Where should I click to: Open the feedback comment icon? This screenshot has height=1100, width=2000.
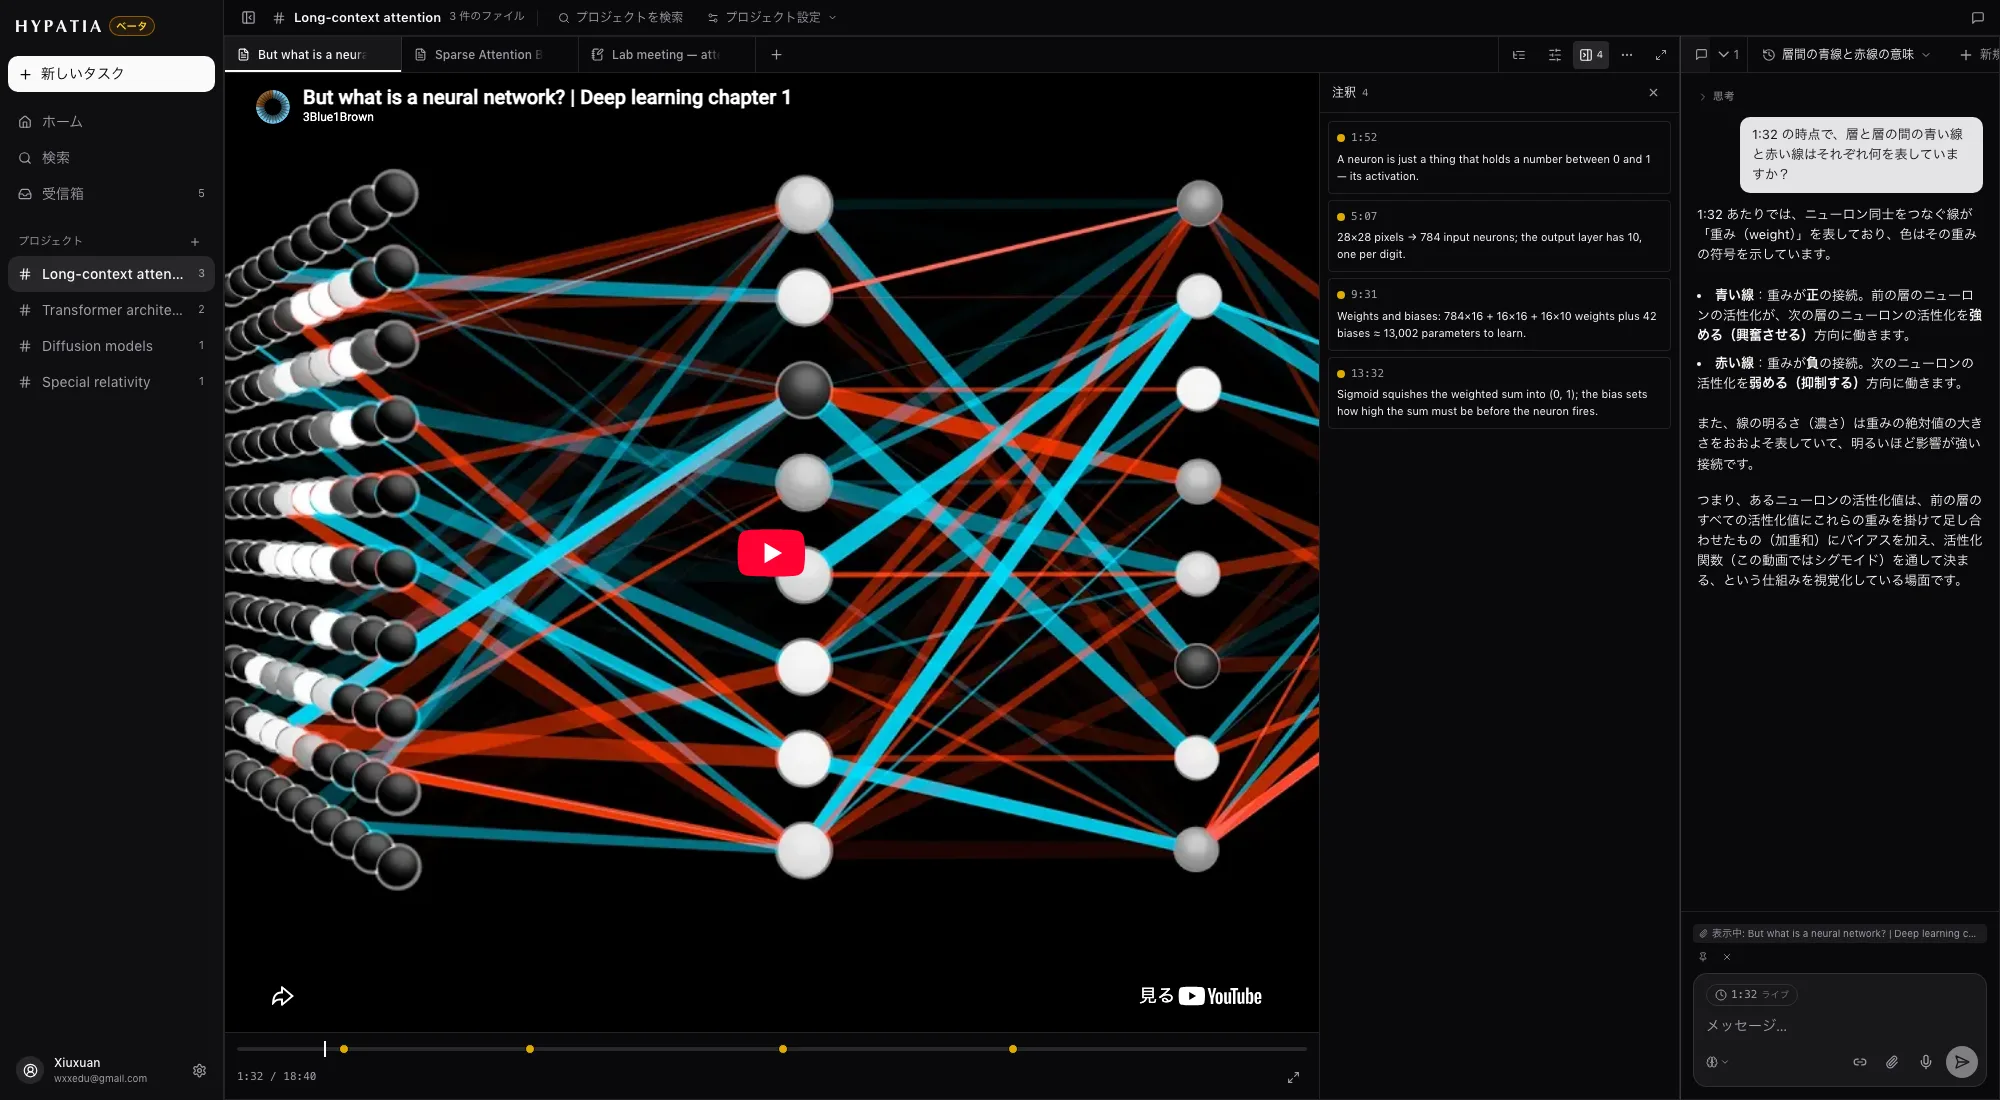[1977, 17]
